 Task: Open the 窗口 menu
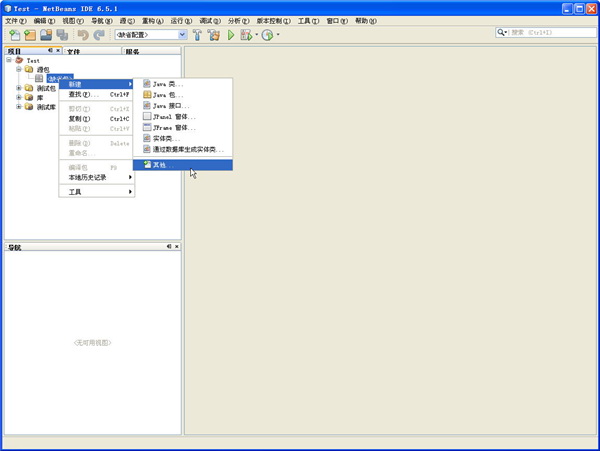[x=337, y=21]
